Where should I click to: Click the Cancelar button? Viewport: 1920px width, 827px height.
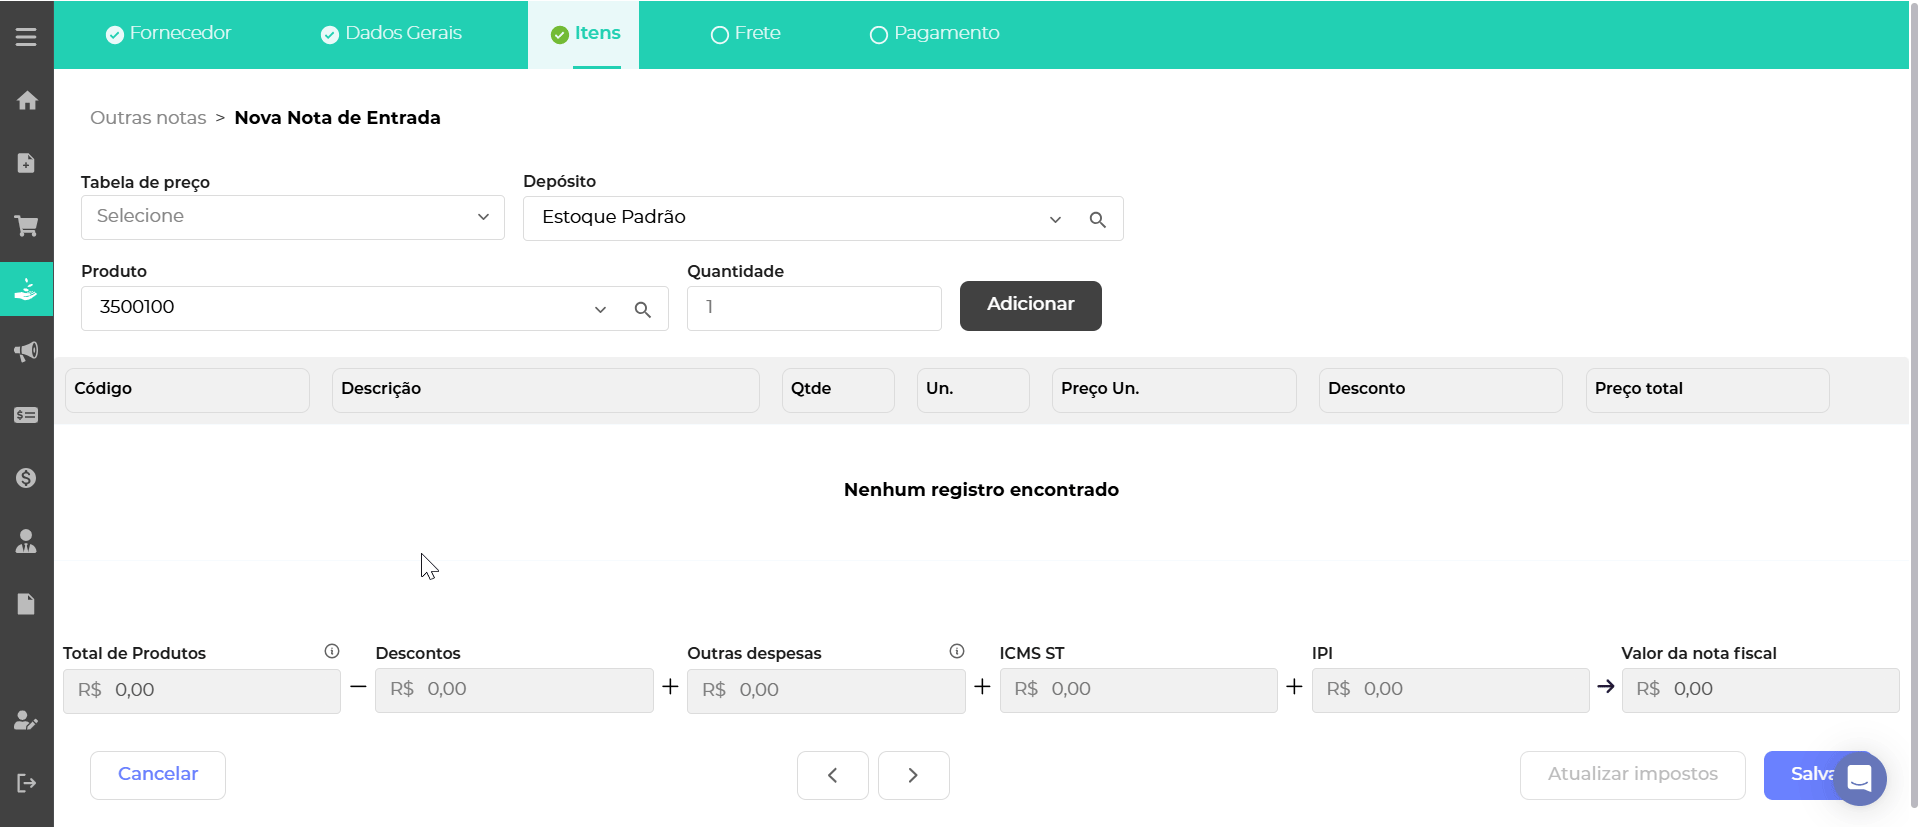158,775
